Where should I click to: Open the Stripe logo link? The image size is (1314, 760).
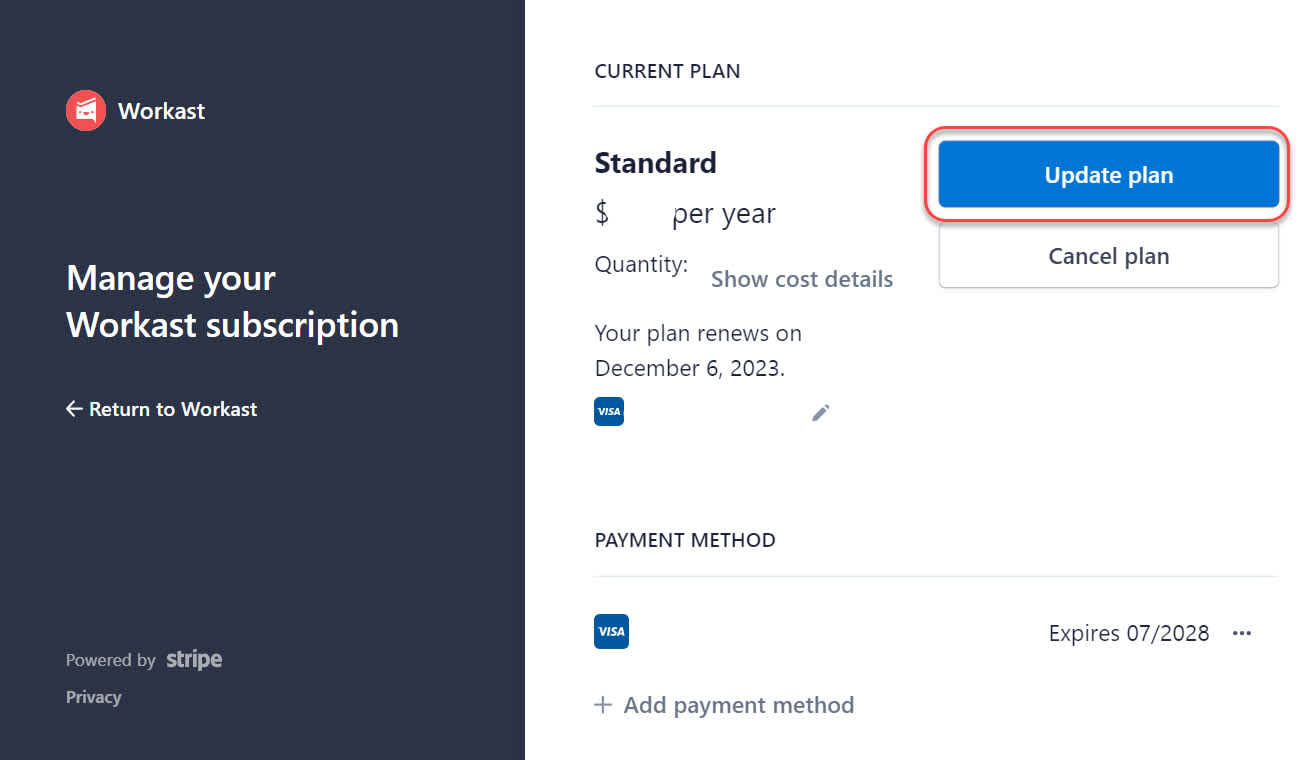[x=194, y=659]
